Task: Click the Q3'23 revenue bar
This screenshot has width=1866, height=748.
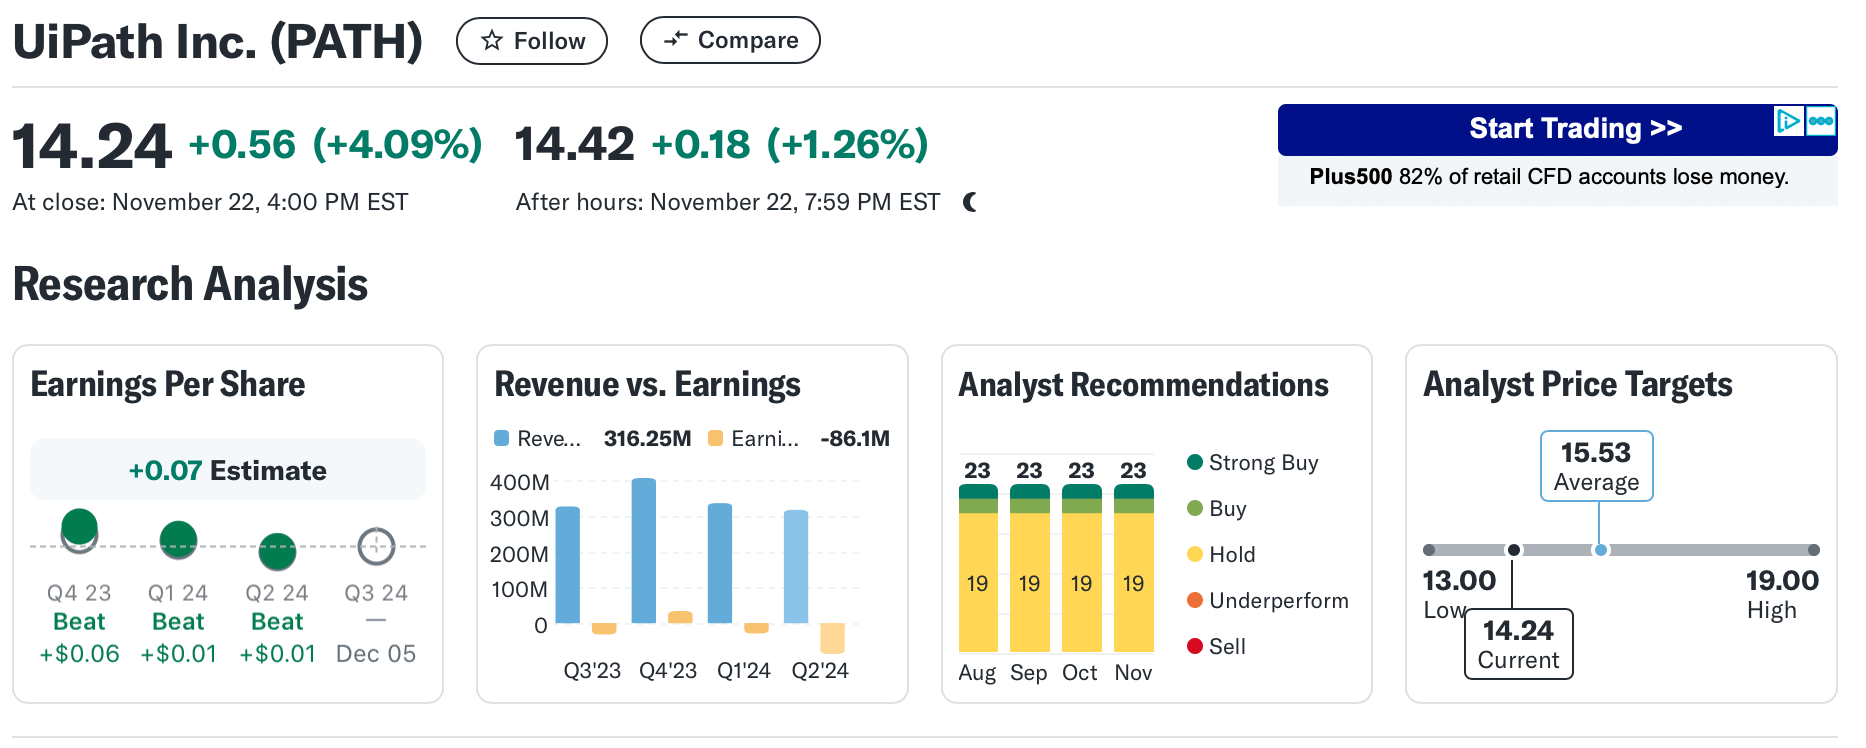Action: point(568,565)
